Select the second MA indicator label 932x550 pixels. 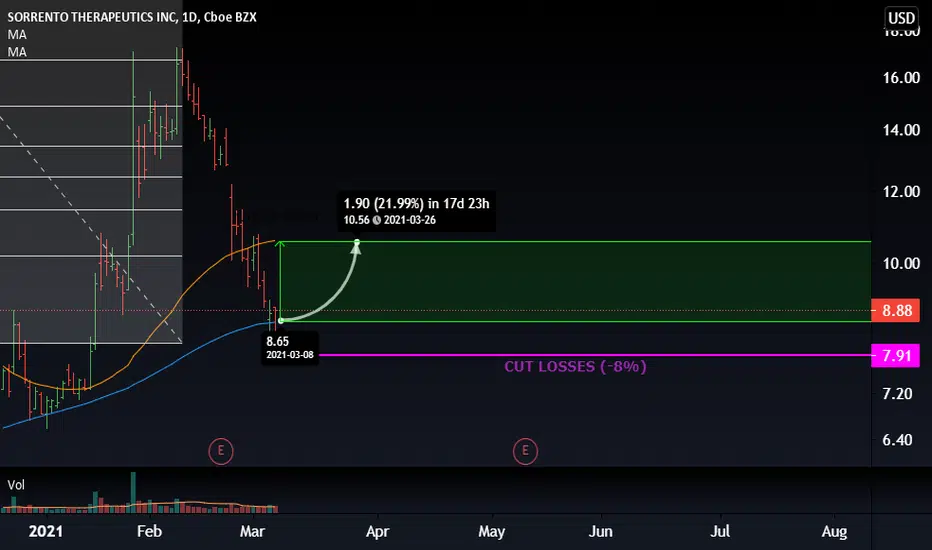[17, 52]
